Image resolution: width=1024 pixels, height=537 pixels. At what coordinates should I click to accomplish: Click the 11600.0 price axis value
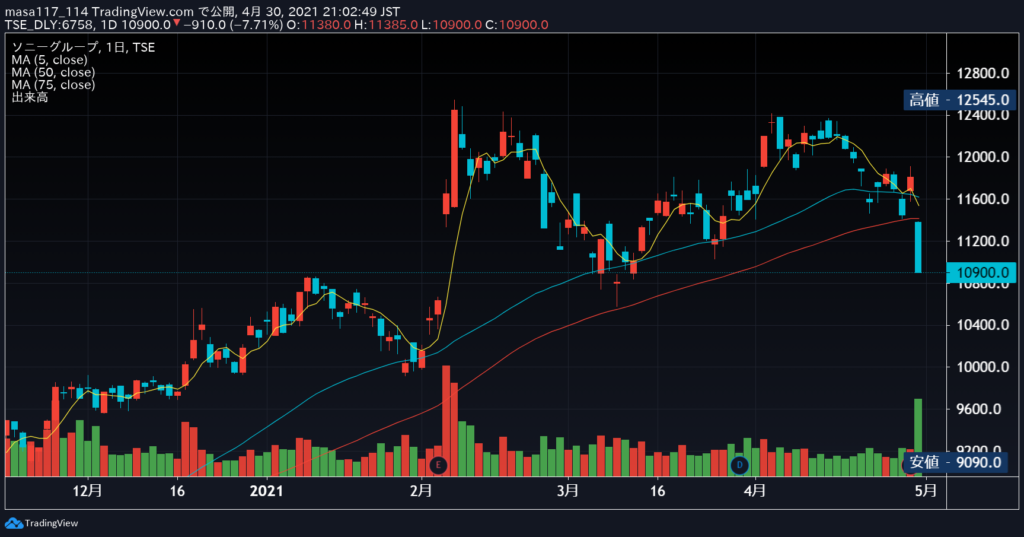[x=983, y=199]
